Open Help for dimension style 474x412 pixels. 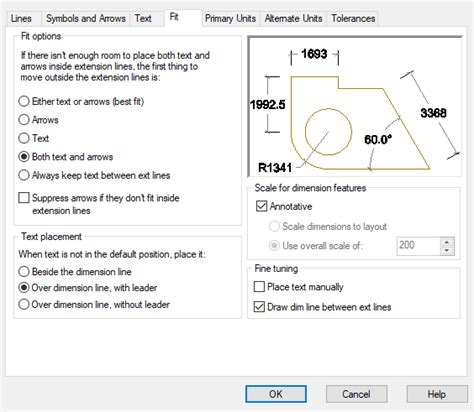pos(437,394)
